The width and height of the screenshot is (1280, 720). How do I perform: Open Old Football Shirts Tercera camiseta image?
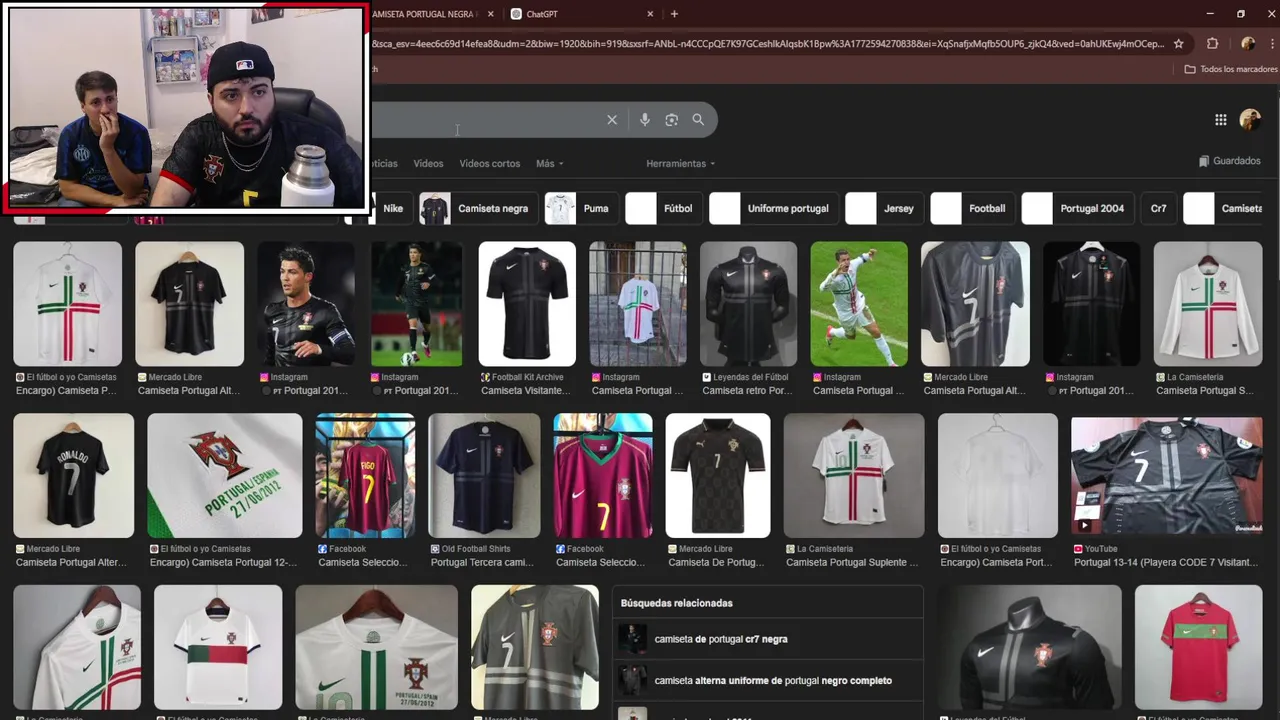(484, 476)
